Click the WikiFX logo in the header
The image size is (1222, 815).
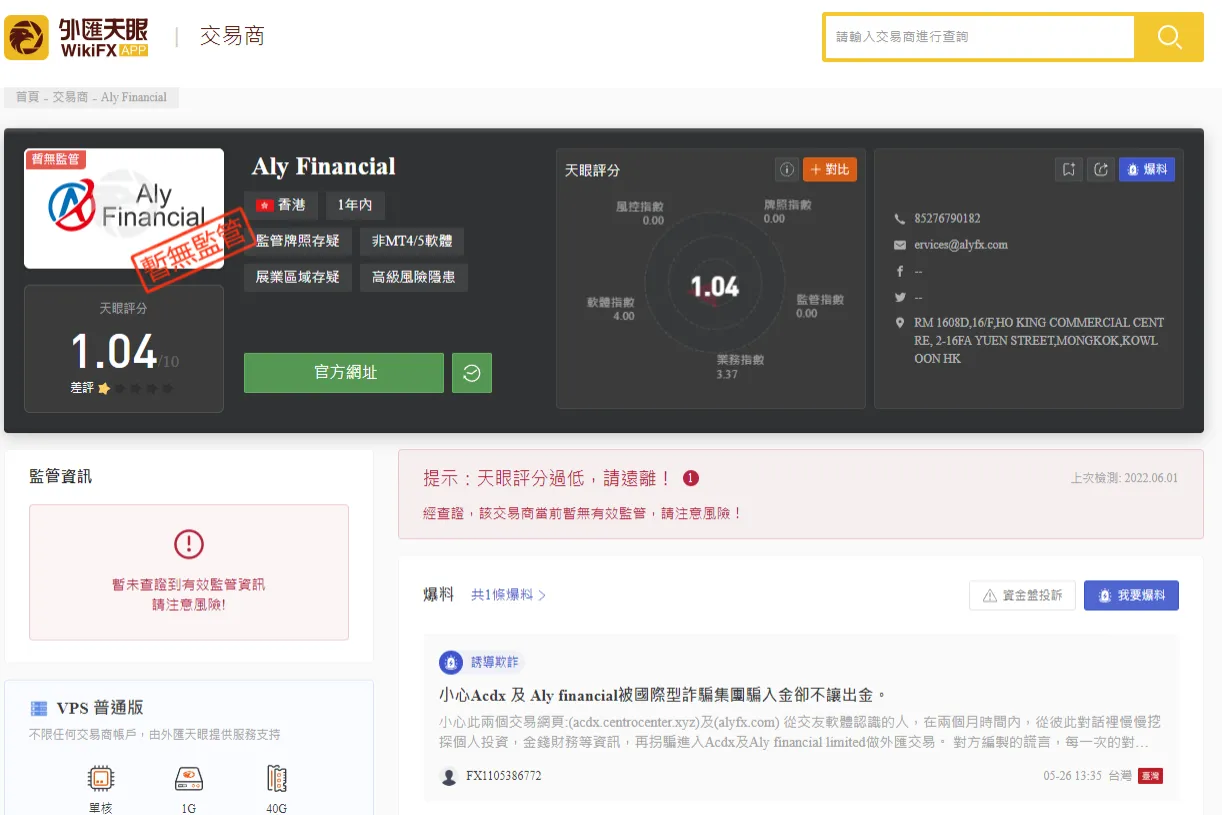pos(77,37)
